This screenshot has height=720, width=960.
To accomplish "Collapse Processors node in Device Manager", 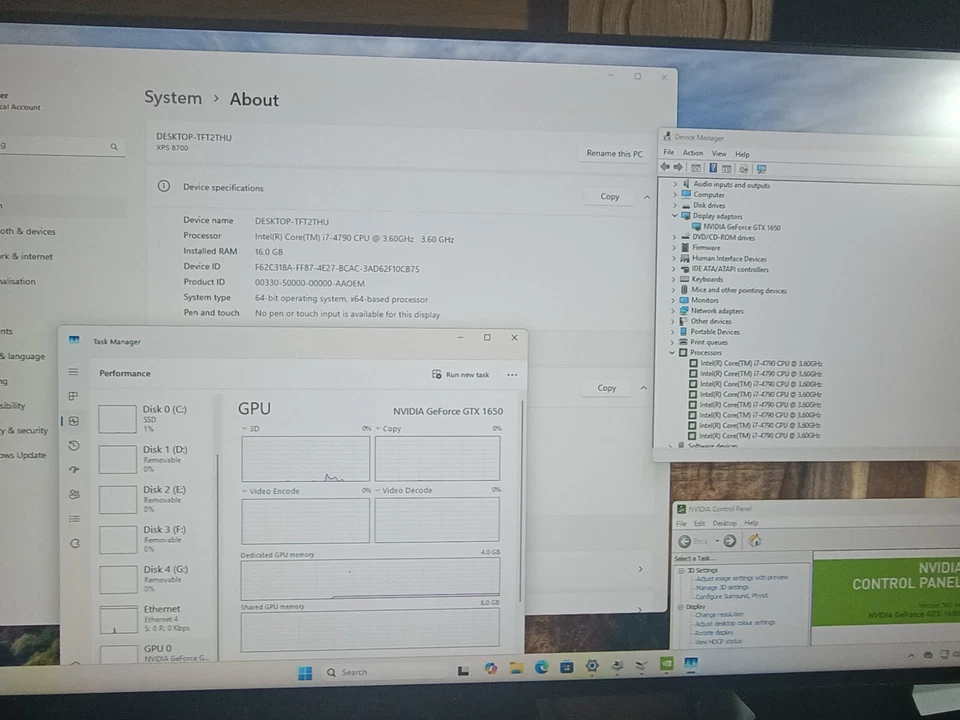I will click(672, 353).
